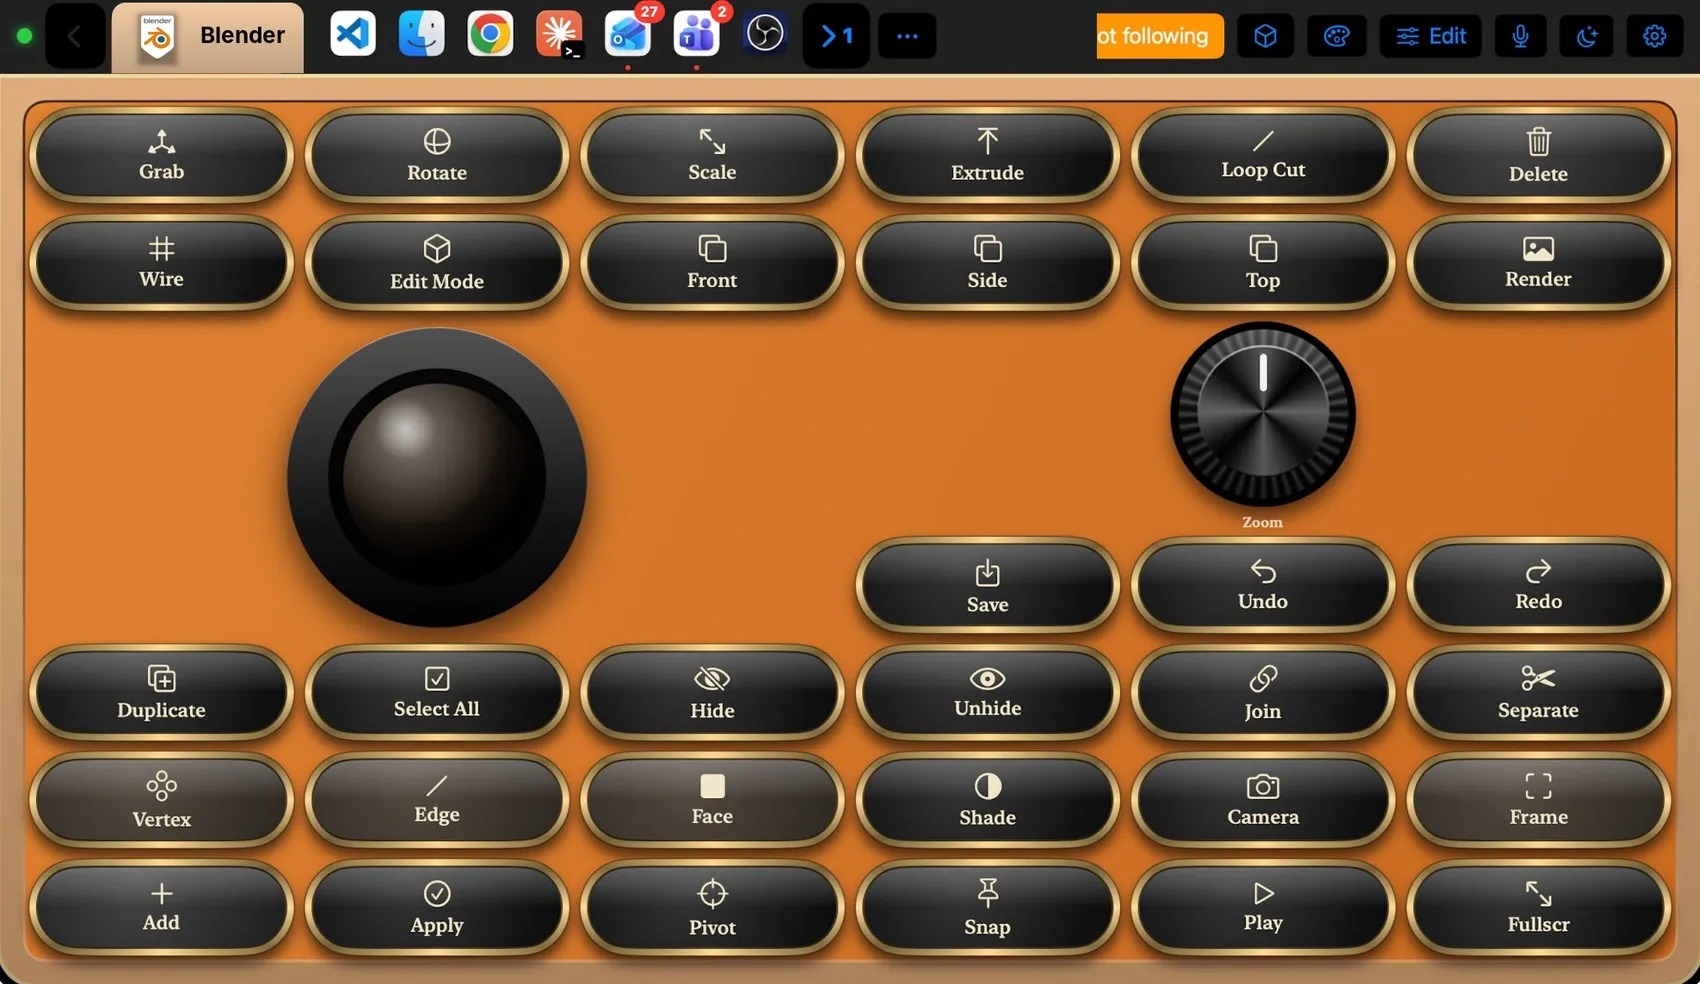Image resolution: width=1700 pixels, height=984 pixels.
Task: Switch to Side view
Action: tap(987, 263)
